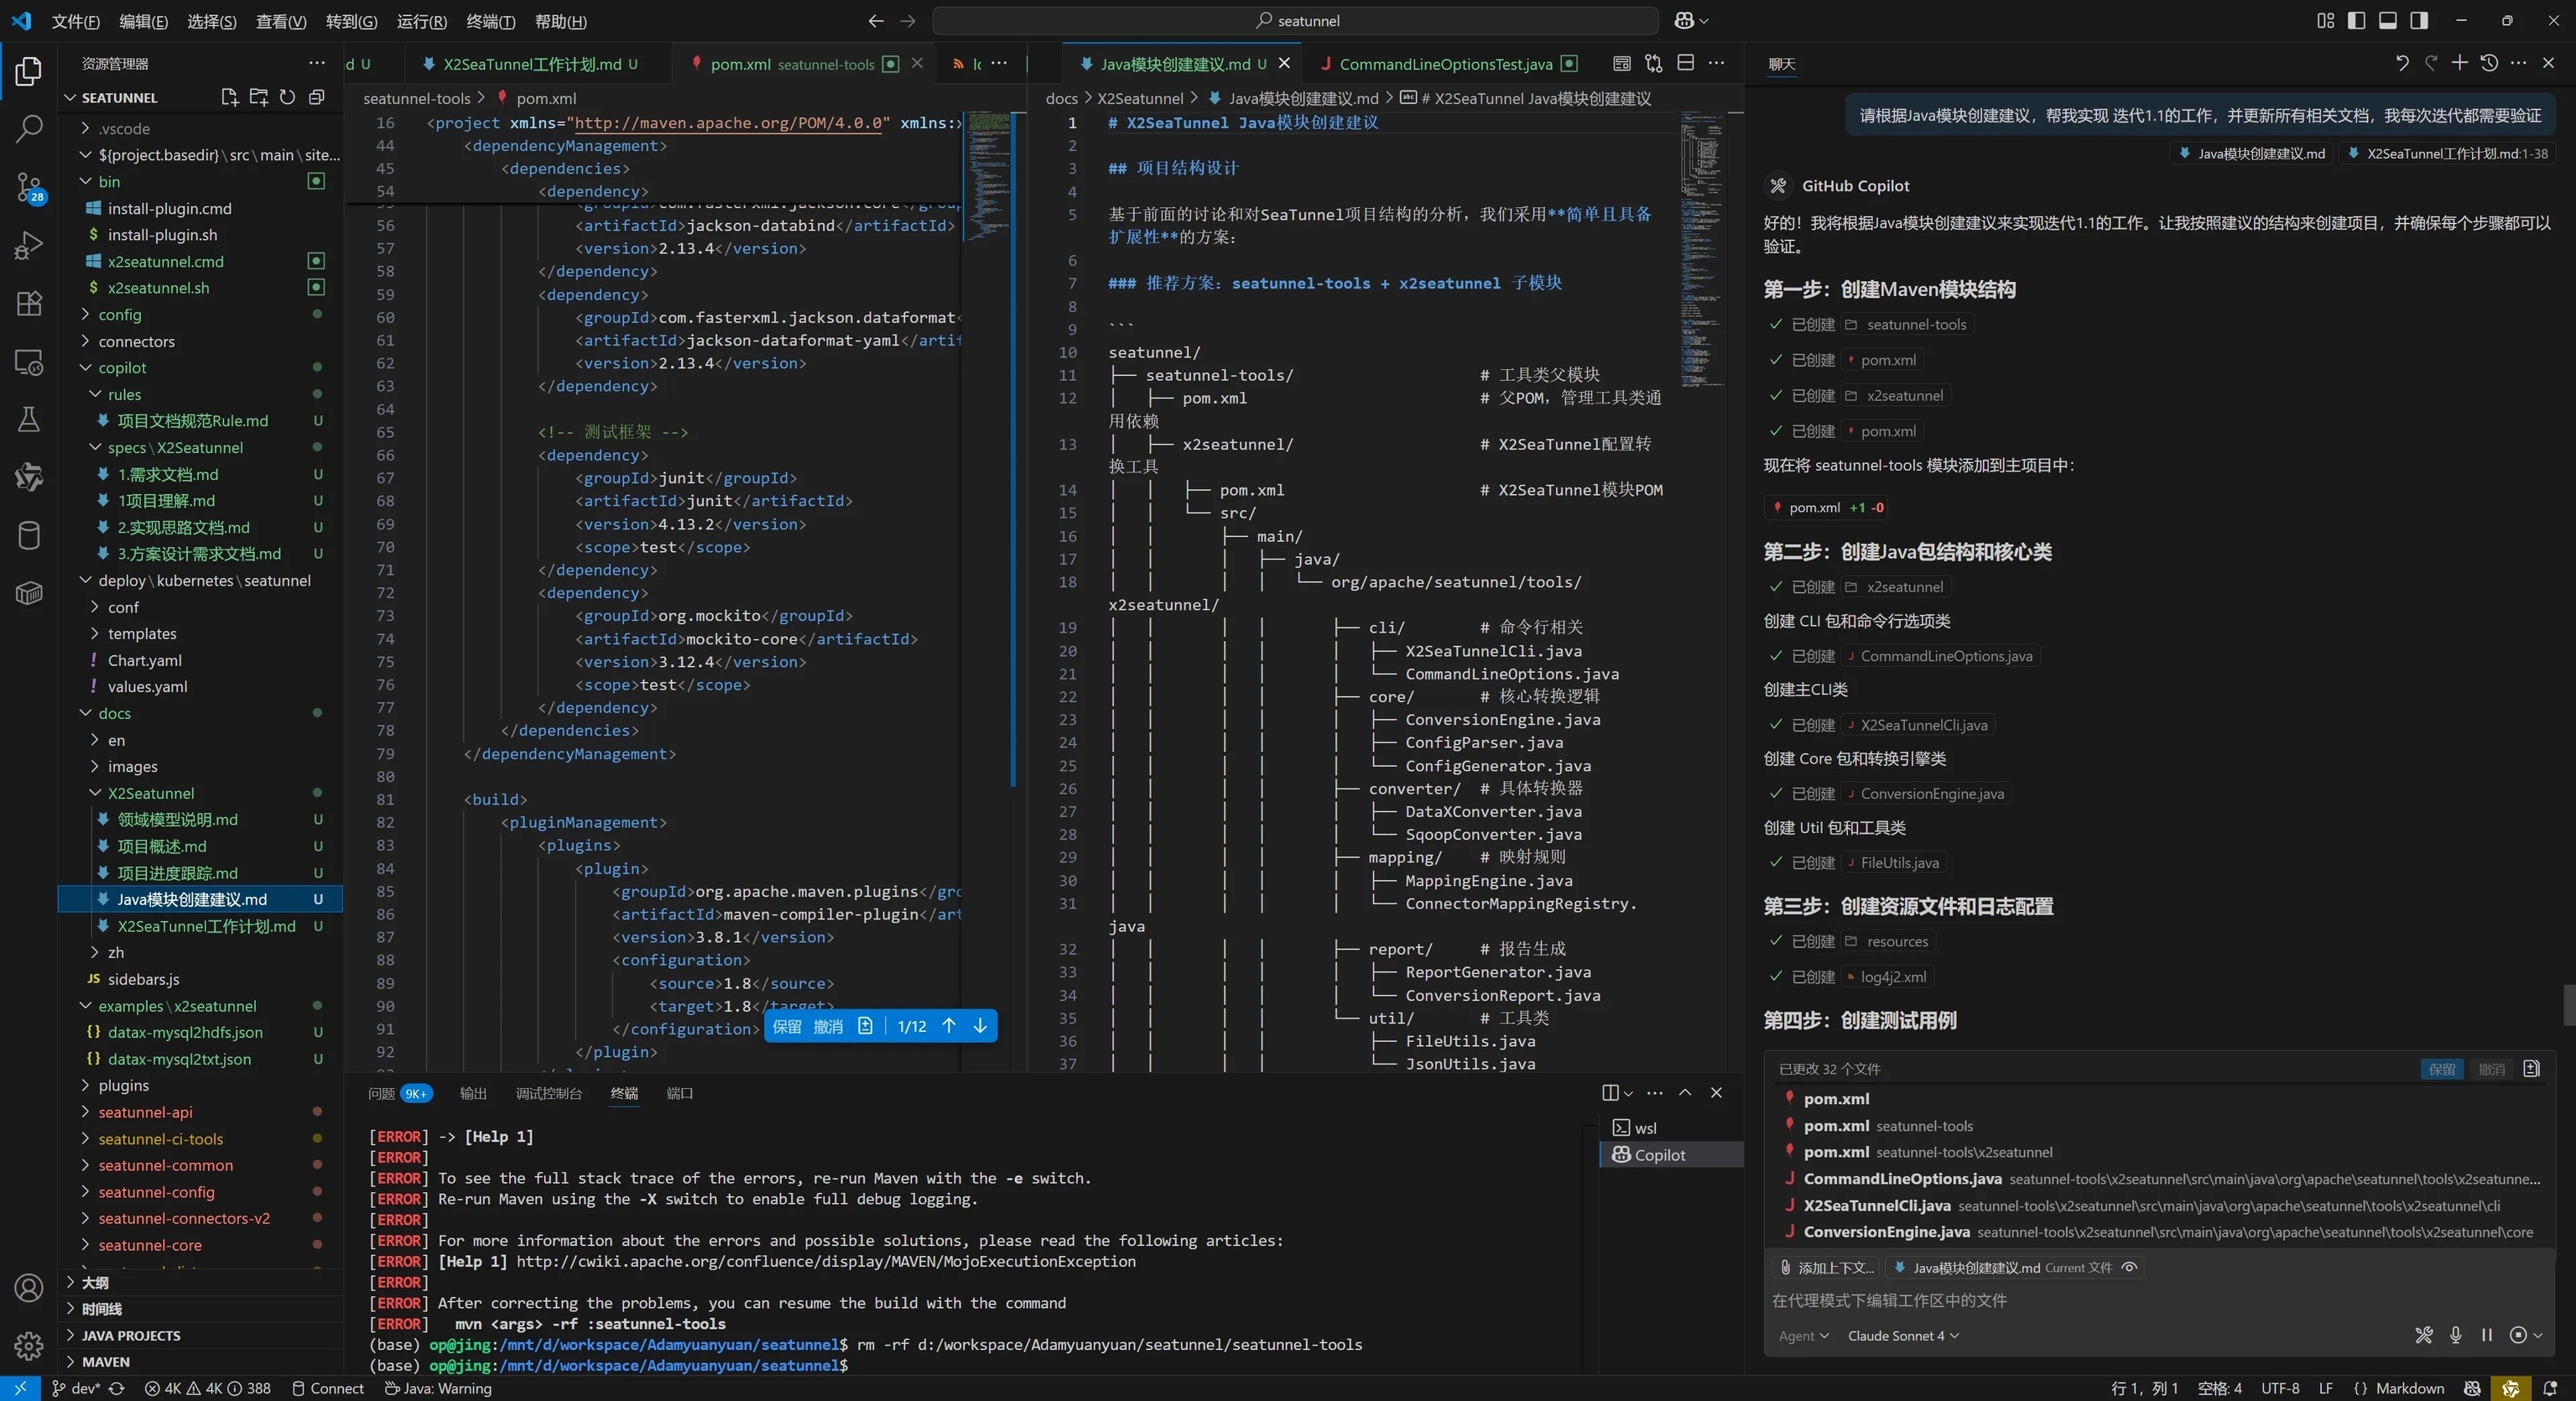Open Source Control view with 28 badge
The image size is (2576, 1401).
(29, 186)
